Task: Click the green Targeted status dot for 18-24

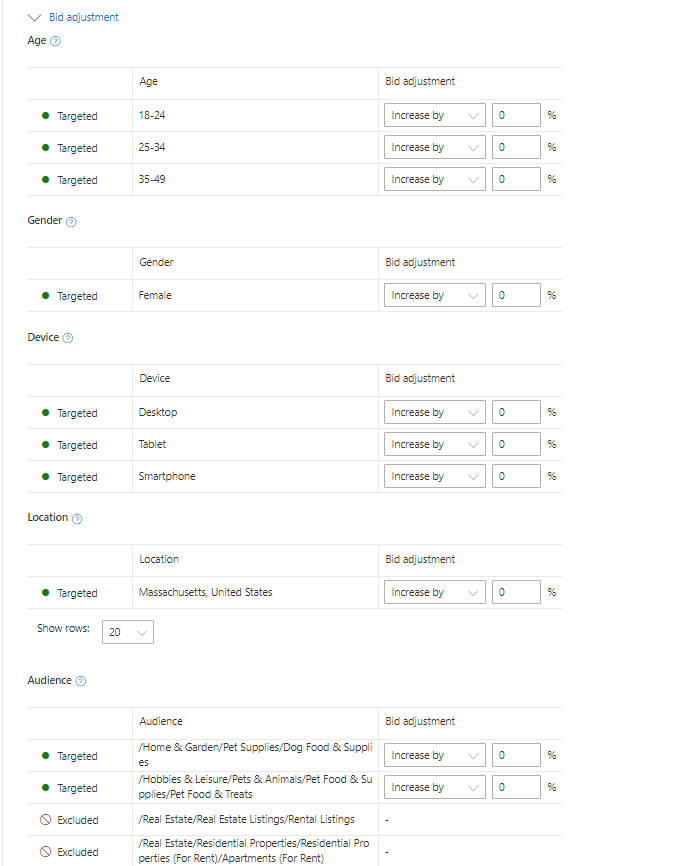Action: point(45,116)
